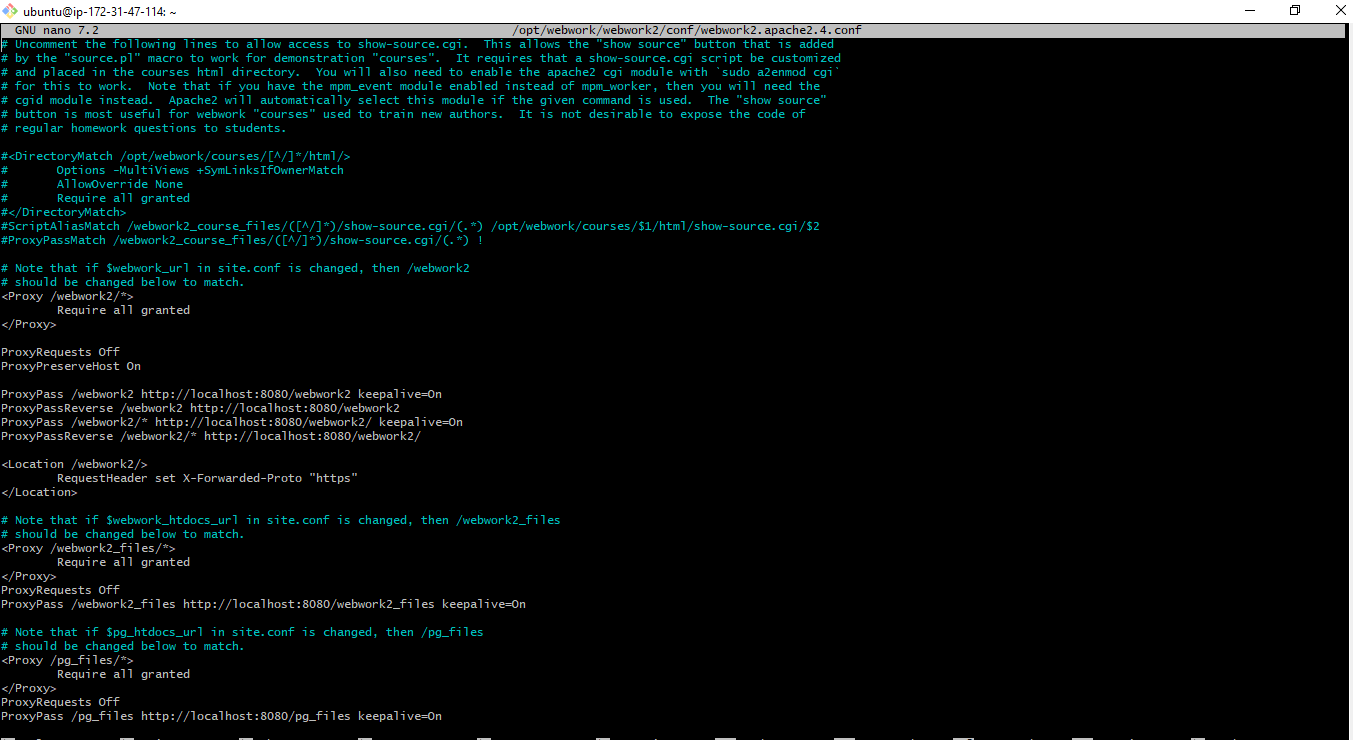
Task: Click the commented AllowOverride None line
Action: tap(92, 184)
